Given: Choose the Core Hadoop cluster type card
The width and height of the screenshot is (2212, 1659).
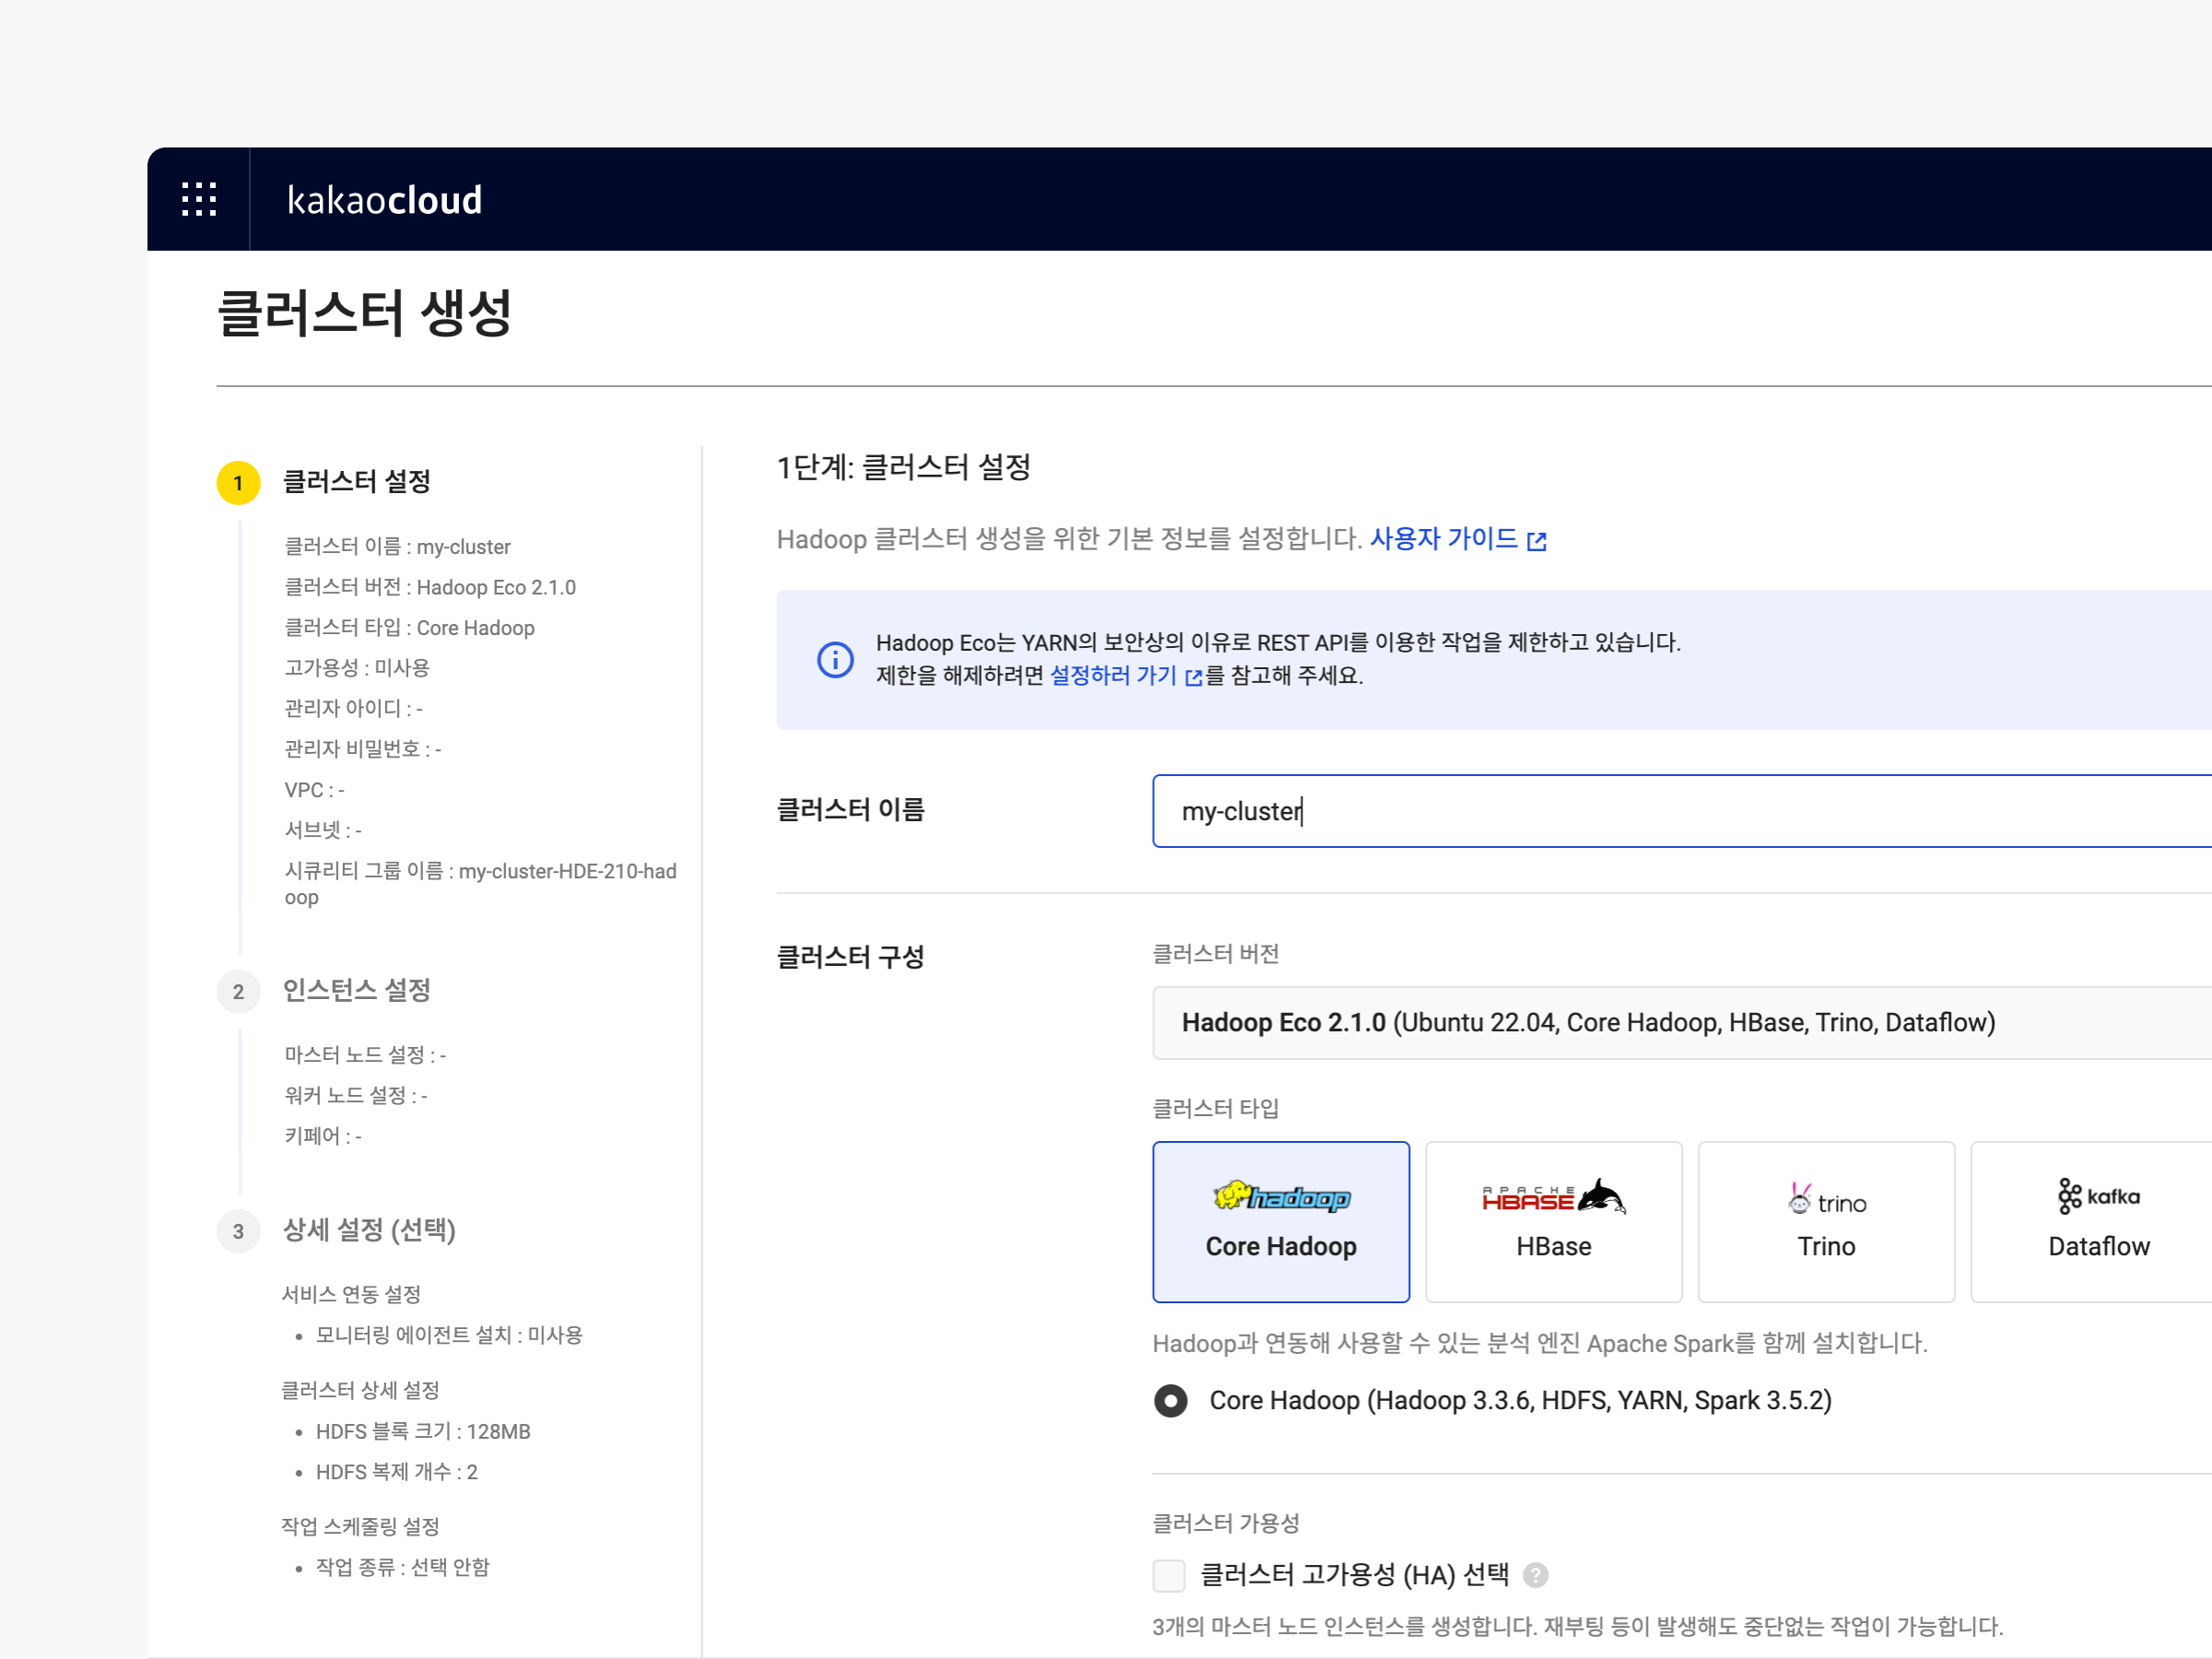Looking at the screenshot, I should coord(1281,1221).
